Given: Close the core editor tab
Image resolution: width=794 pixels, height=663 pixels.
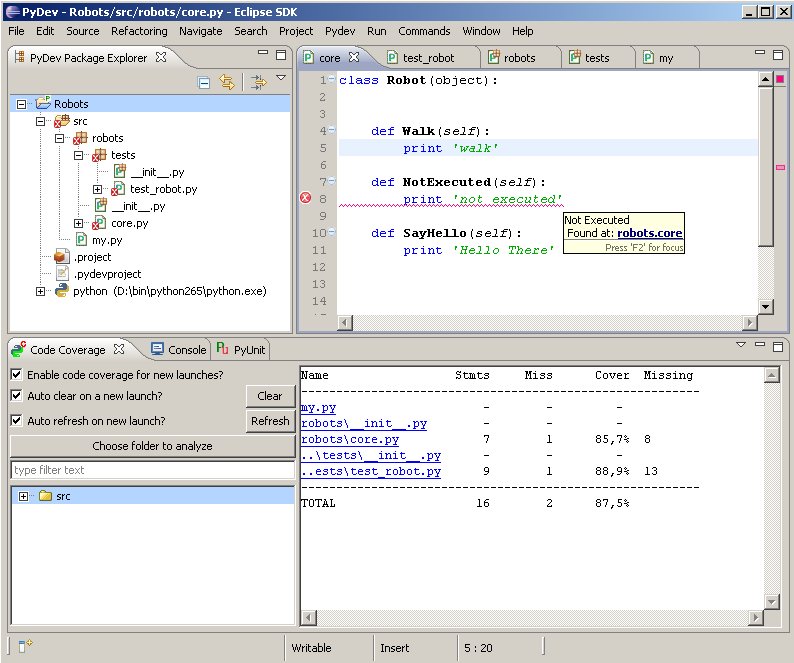Looking at the screenshot, I should (354, 57).
